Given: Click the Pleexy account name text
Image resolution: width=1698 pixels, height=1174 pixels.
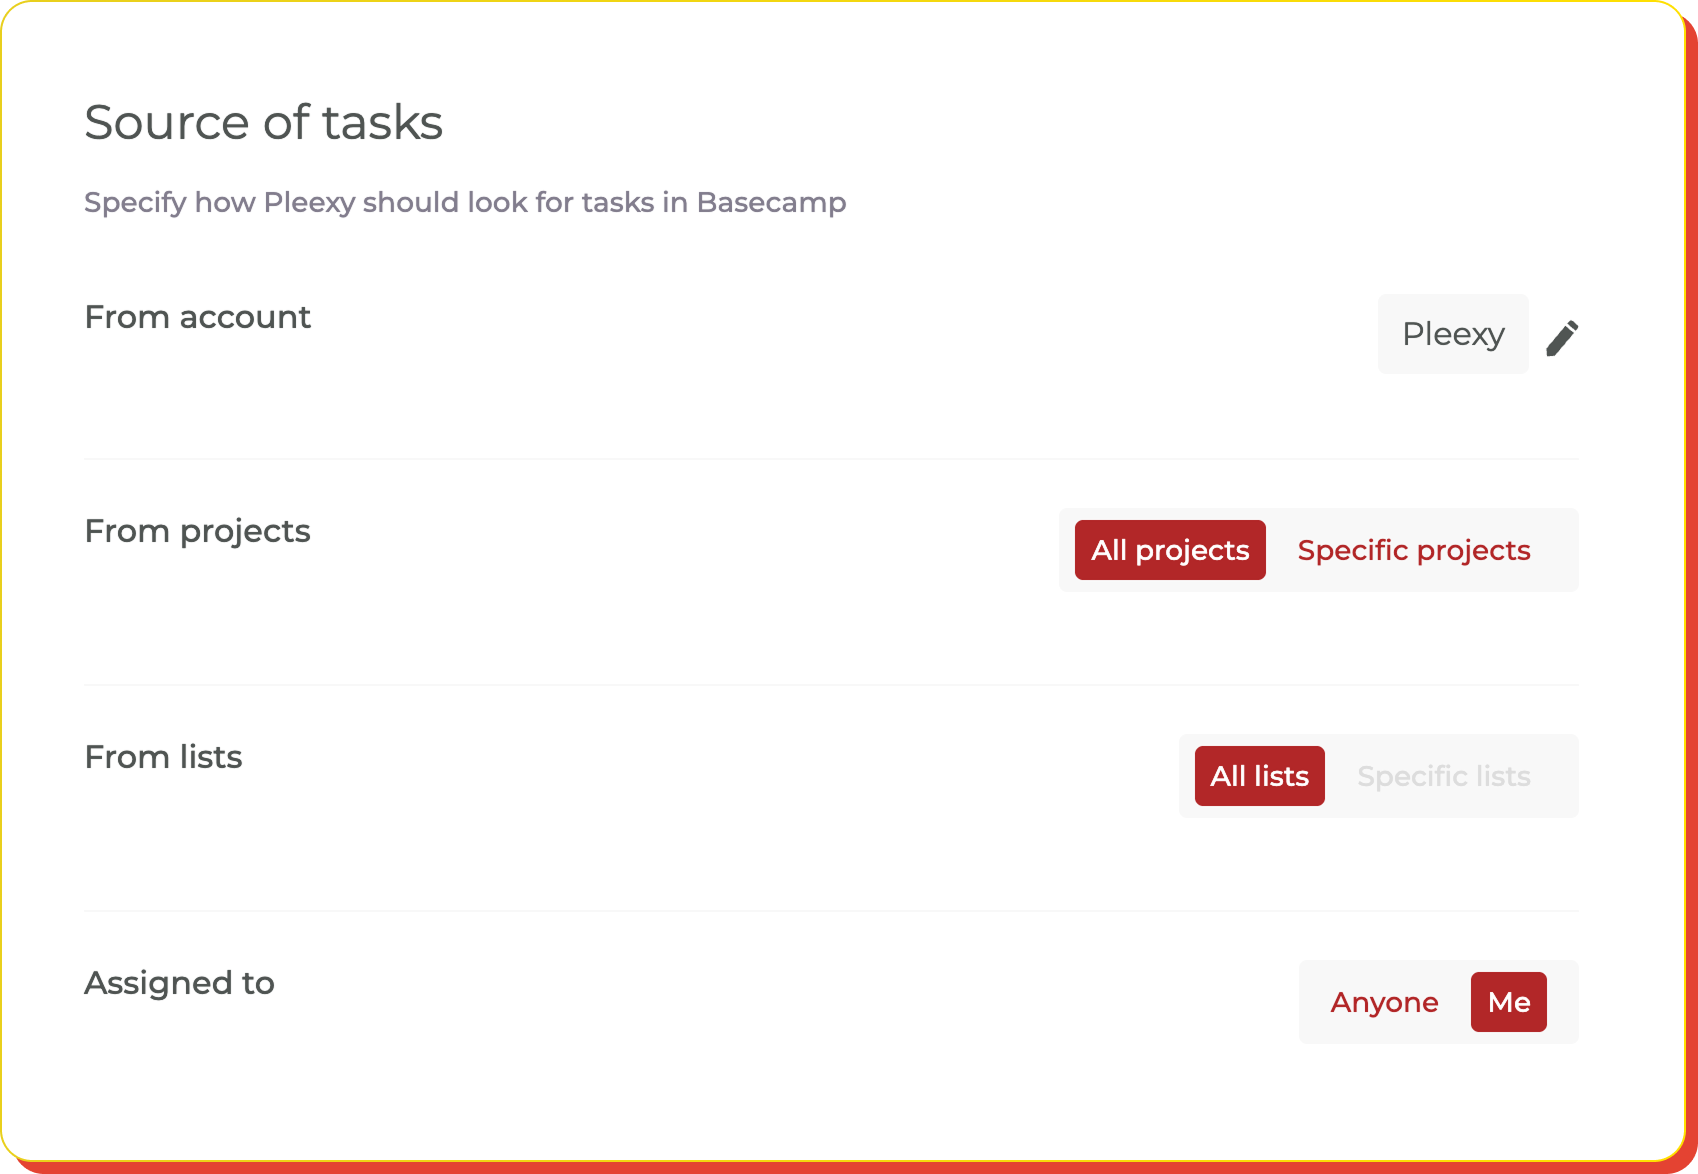Looking at the screenshot, I should click(1452, 334).
